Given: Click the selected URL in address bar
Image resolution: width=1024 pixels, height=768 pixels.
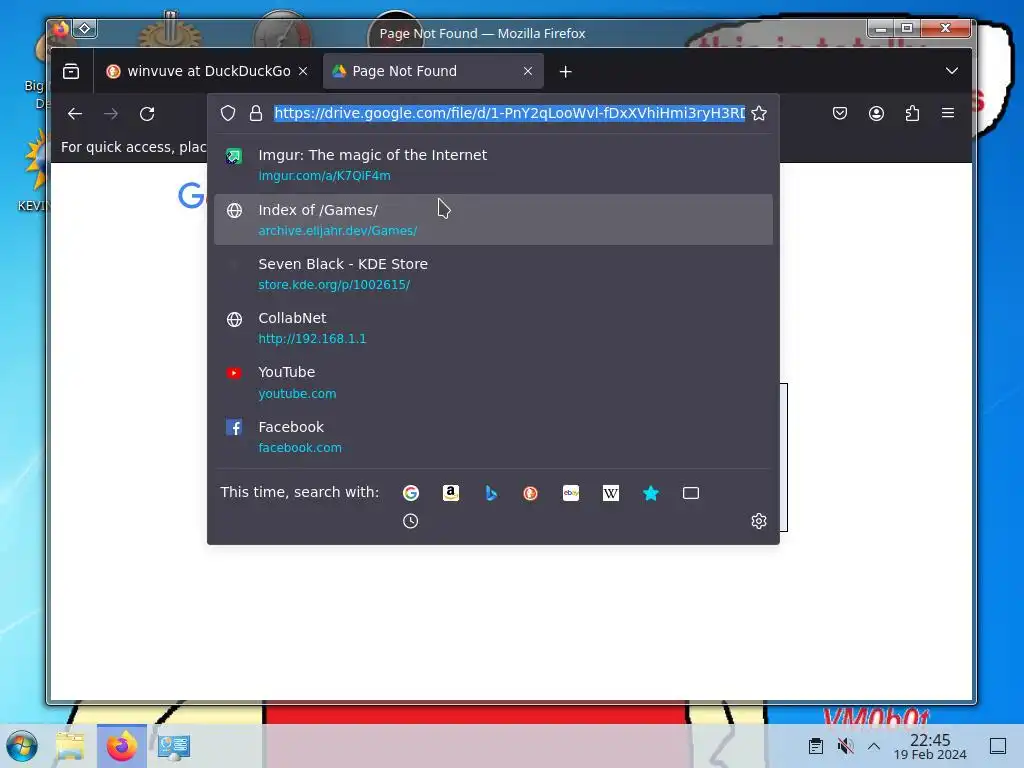Looking at the screenshot, I should coord(509,113).
